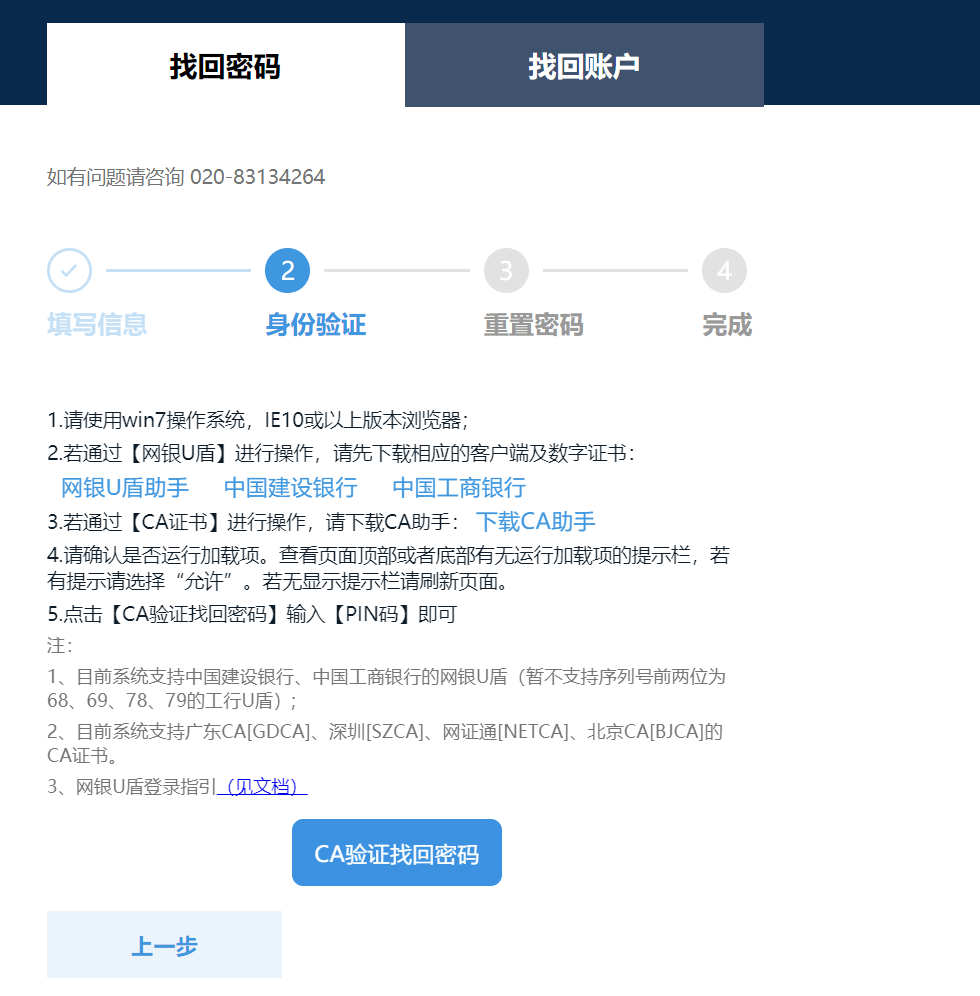The width and height of the screenshot is (980, 996).
Task: Click the completed step checkmark circle
Action: tap(69, 271)
